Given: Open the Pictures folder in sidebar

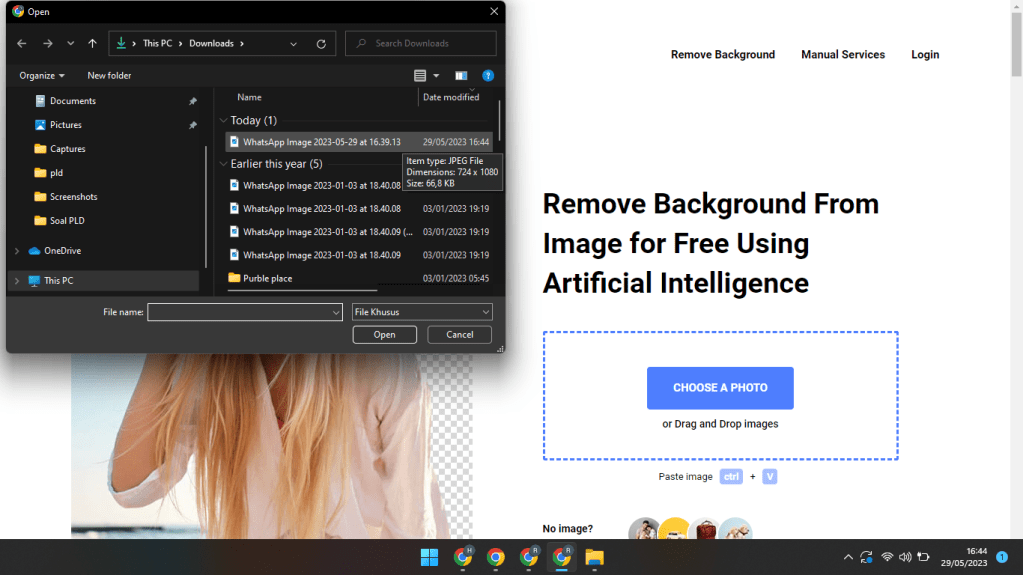Looking at the screenshot, I should [x=66, y=125].
